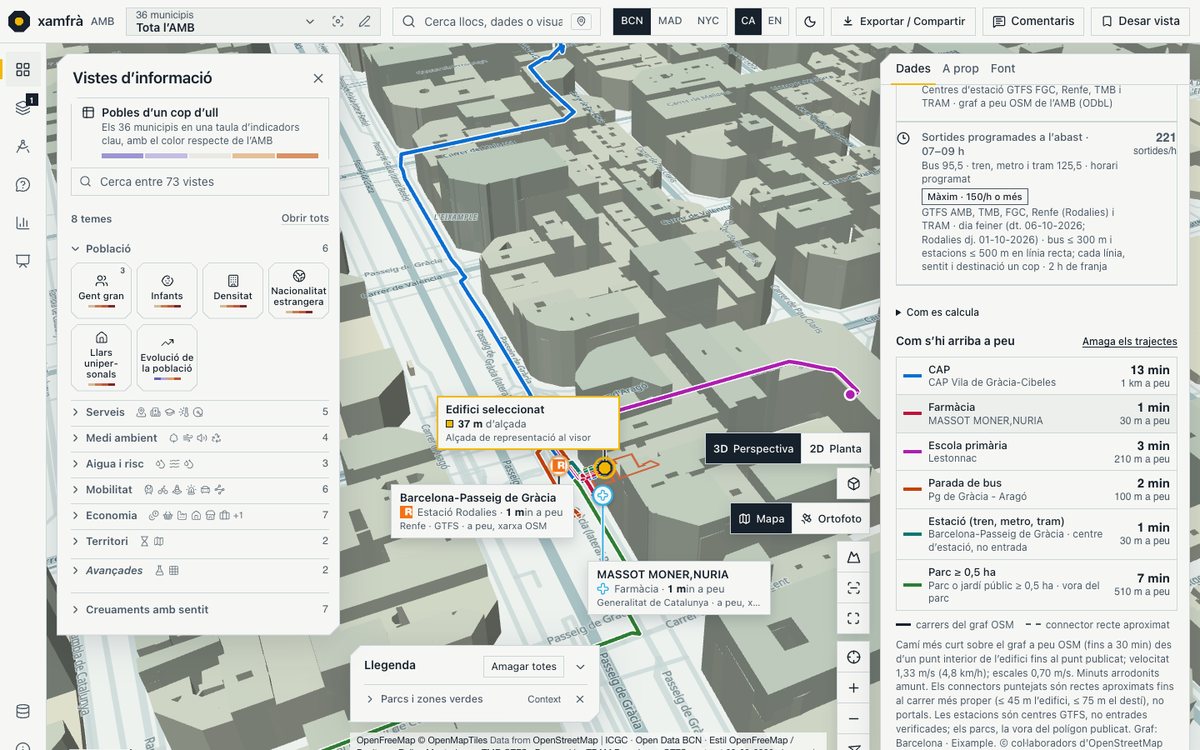Click the fullscreen map control icon
This screenshot has width=1200, height=750.
tap(853, 619)
